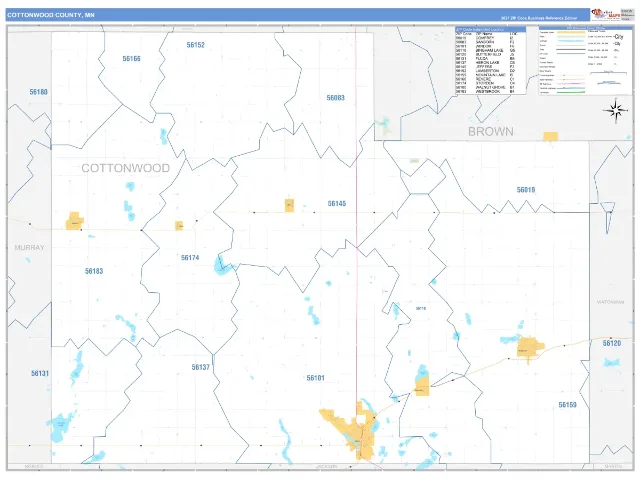640x480 pixels.
Task: Click the publisher logo in the title bar
Action: point(606,14)
